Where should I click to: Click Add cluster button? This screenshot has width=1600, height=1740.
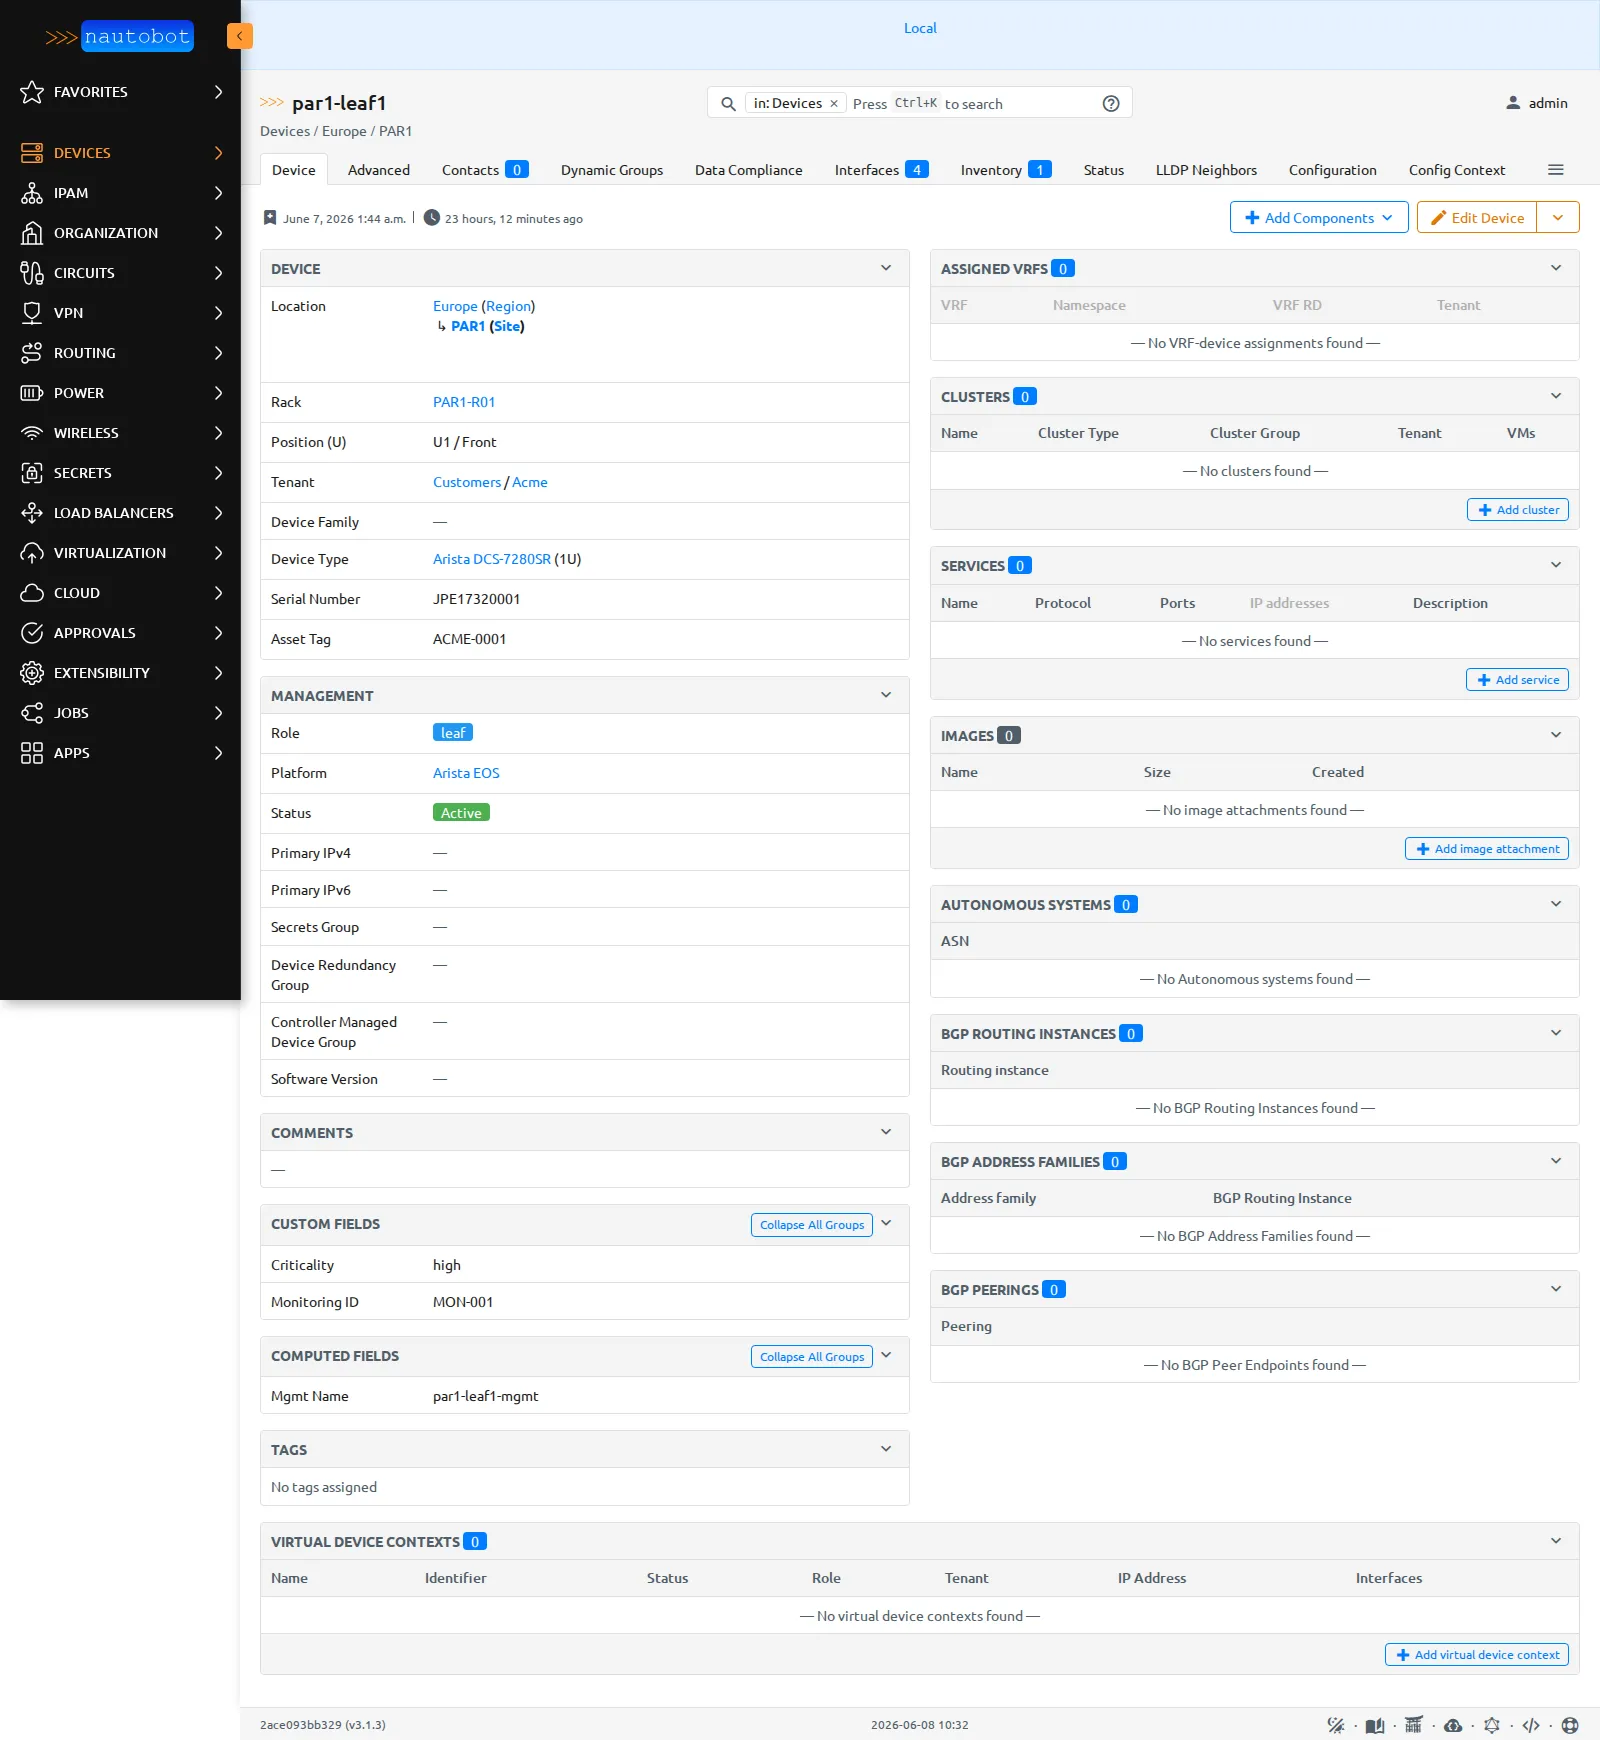pyautogui.click(x=1518, y=510)
